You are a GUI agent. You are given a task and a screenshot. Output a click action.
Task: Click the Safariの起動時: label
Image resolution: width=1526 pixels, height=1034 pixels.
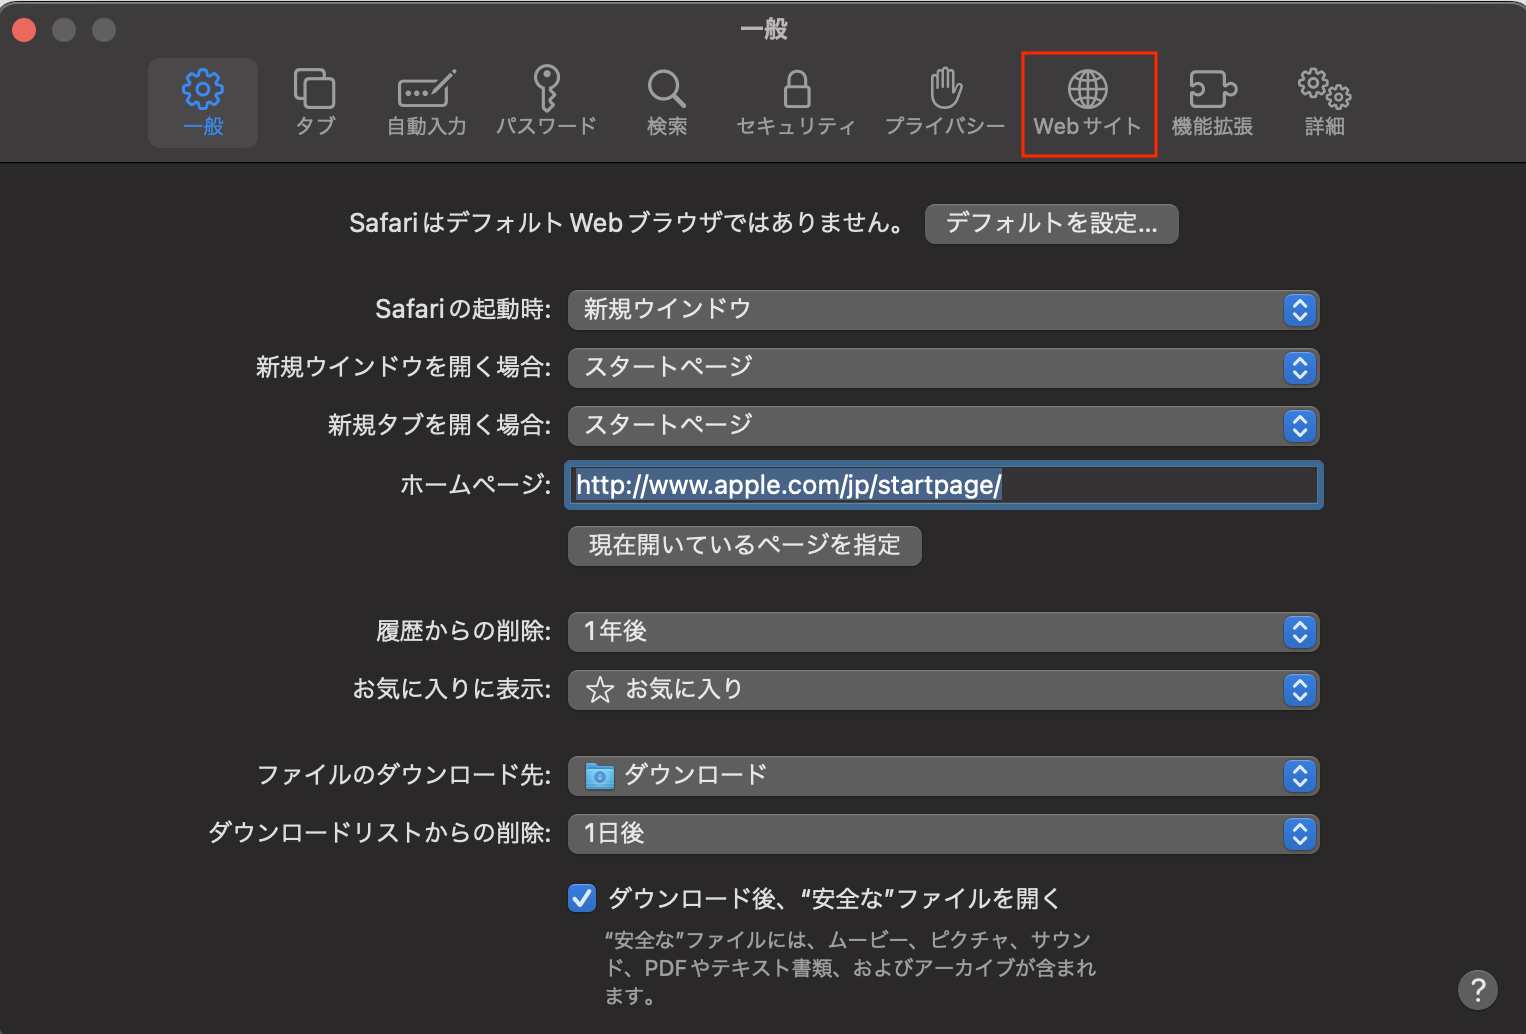click(x=463, y=309)
